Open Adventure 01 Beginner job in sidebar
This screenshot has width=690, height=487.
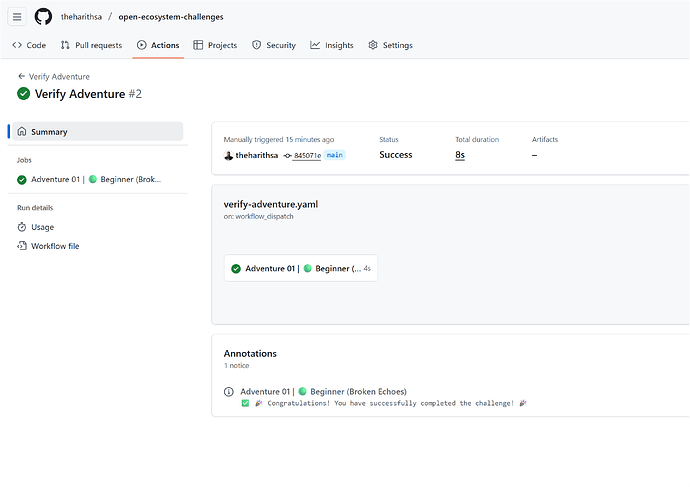(x=98, y=179)
